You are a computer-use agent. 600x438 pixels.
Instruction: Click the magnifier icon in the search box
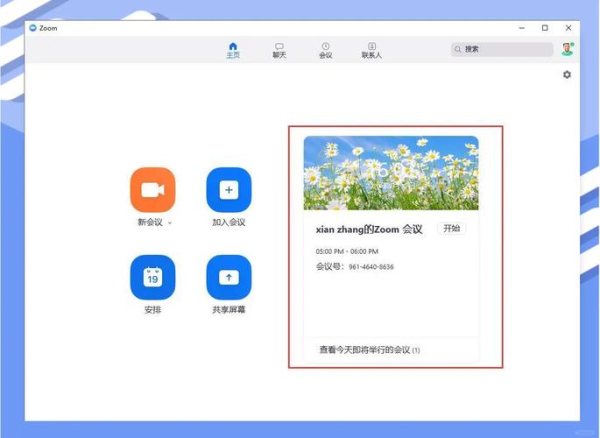[458, 49]
